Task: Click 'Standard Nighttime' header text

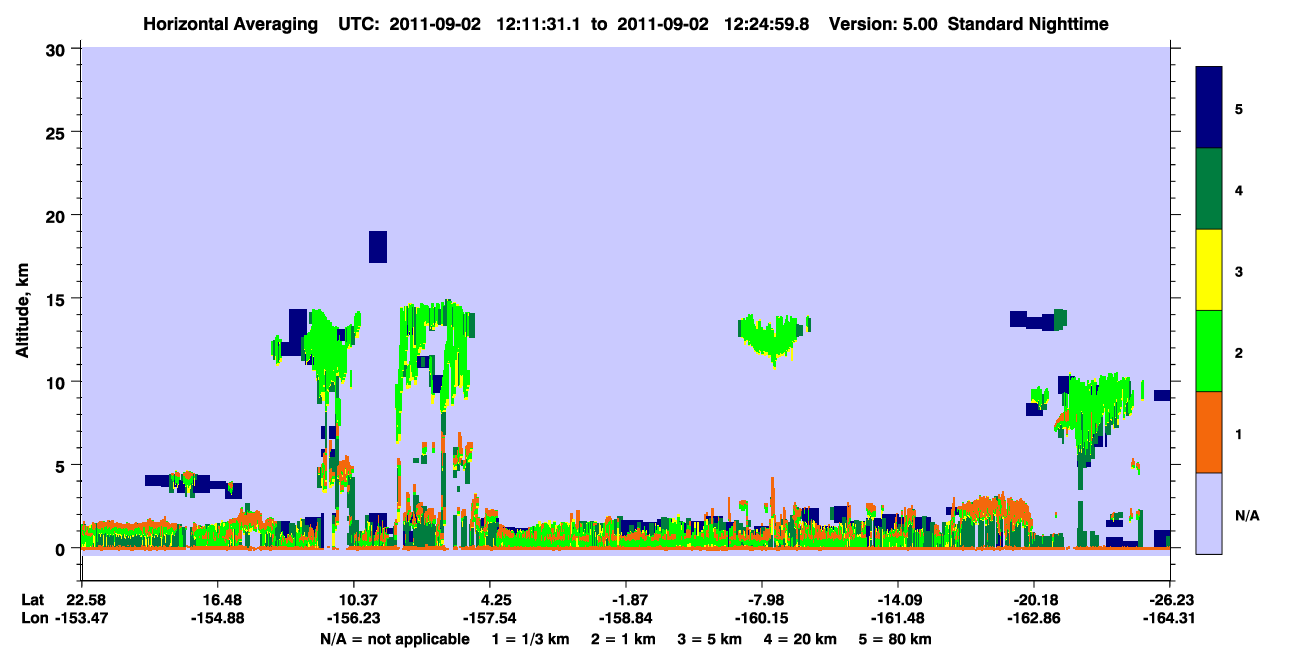Action: [x=1027, y=23]
